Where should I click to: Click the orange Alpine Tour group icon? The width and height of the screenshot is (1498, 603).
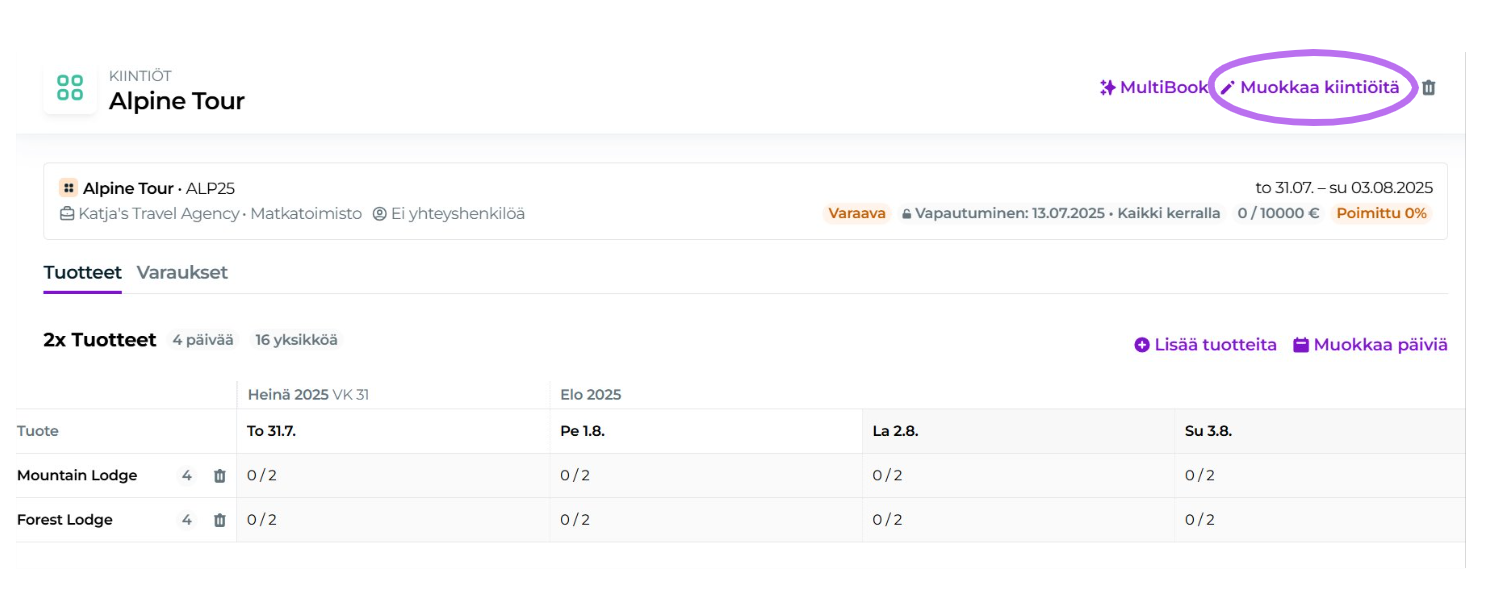pos(68,188)
